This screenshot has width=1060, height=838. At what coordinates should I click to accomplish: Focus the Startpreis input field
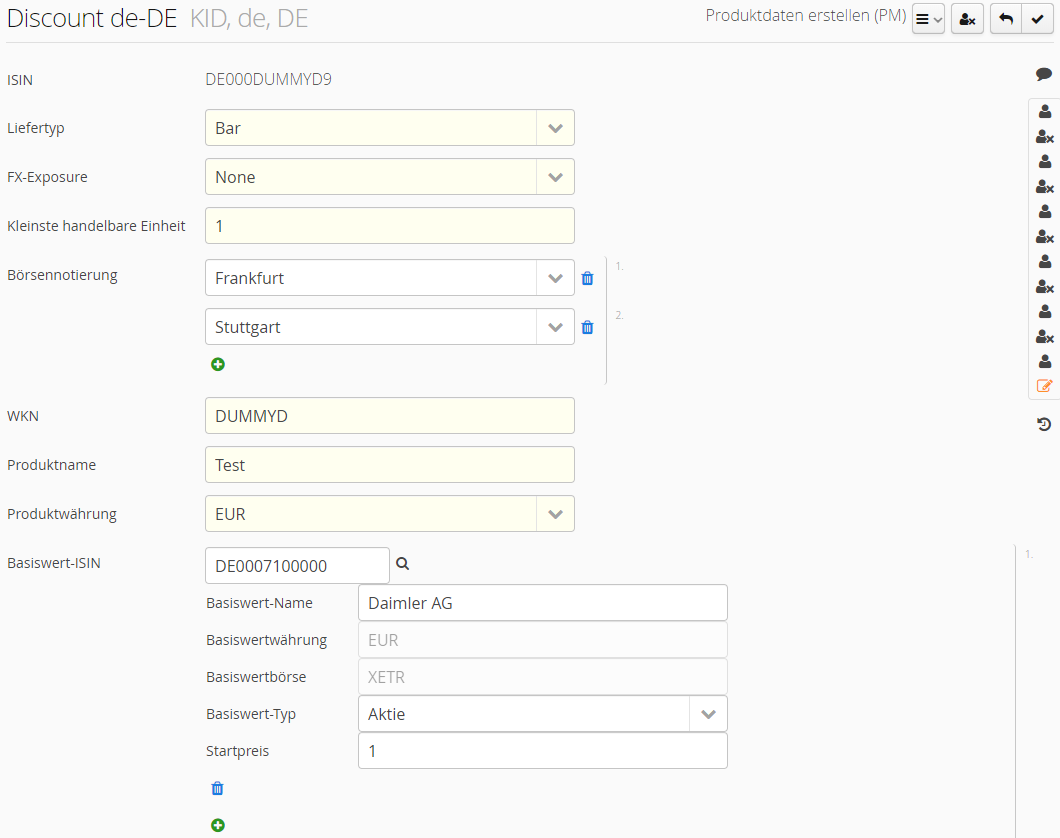click(x=542, y=751)
